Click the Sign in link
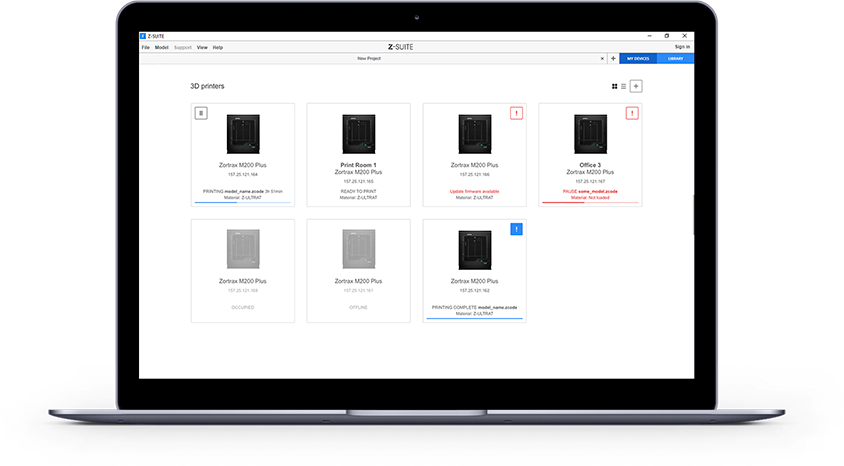 click(682, 47)
